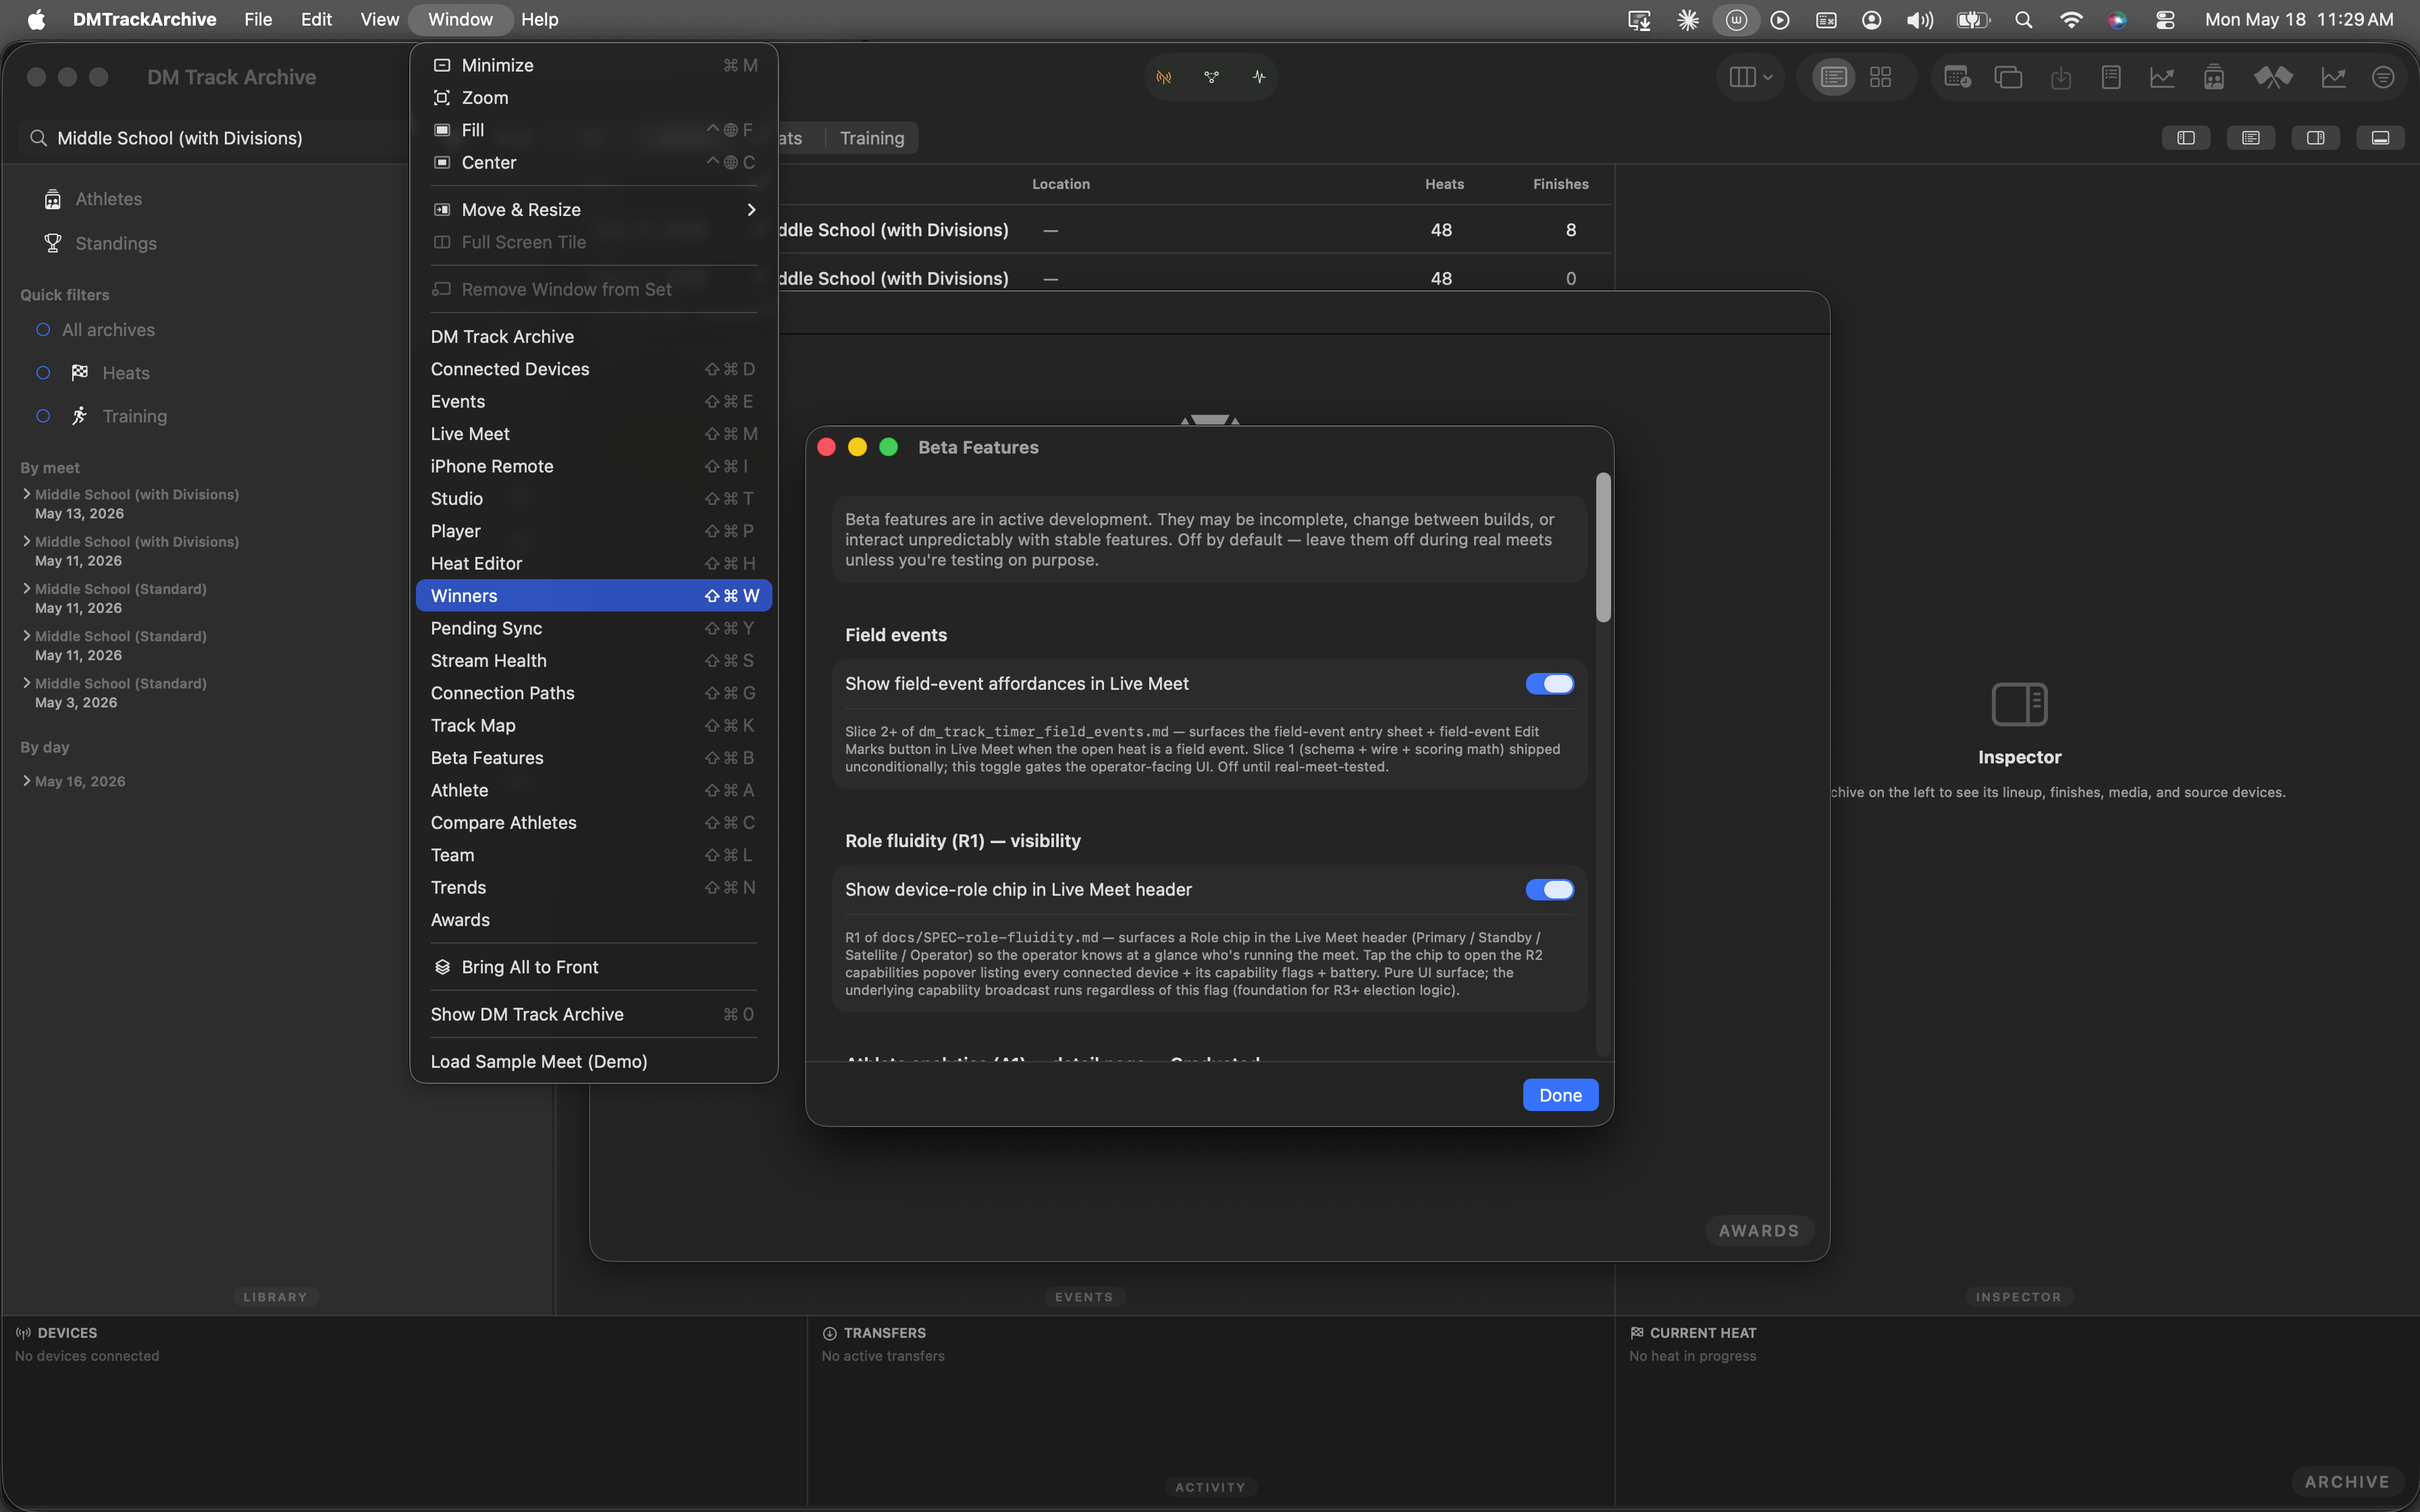Open Stream Health via the pulse waveform icon

[1258, 77]
